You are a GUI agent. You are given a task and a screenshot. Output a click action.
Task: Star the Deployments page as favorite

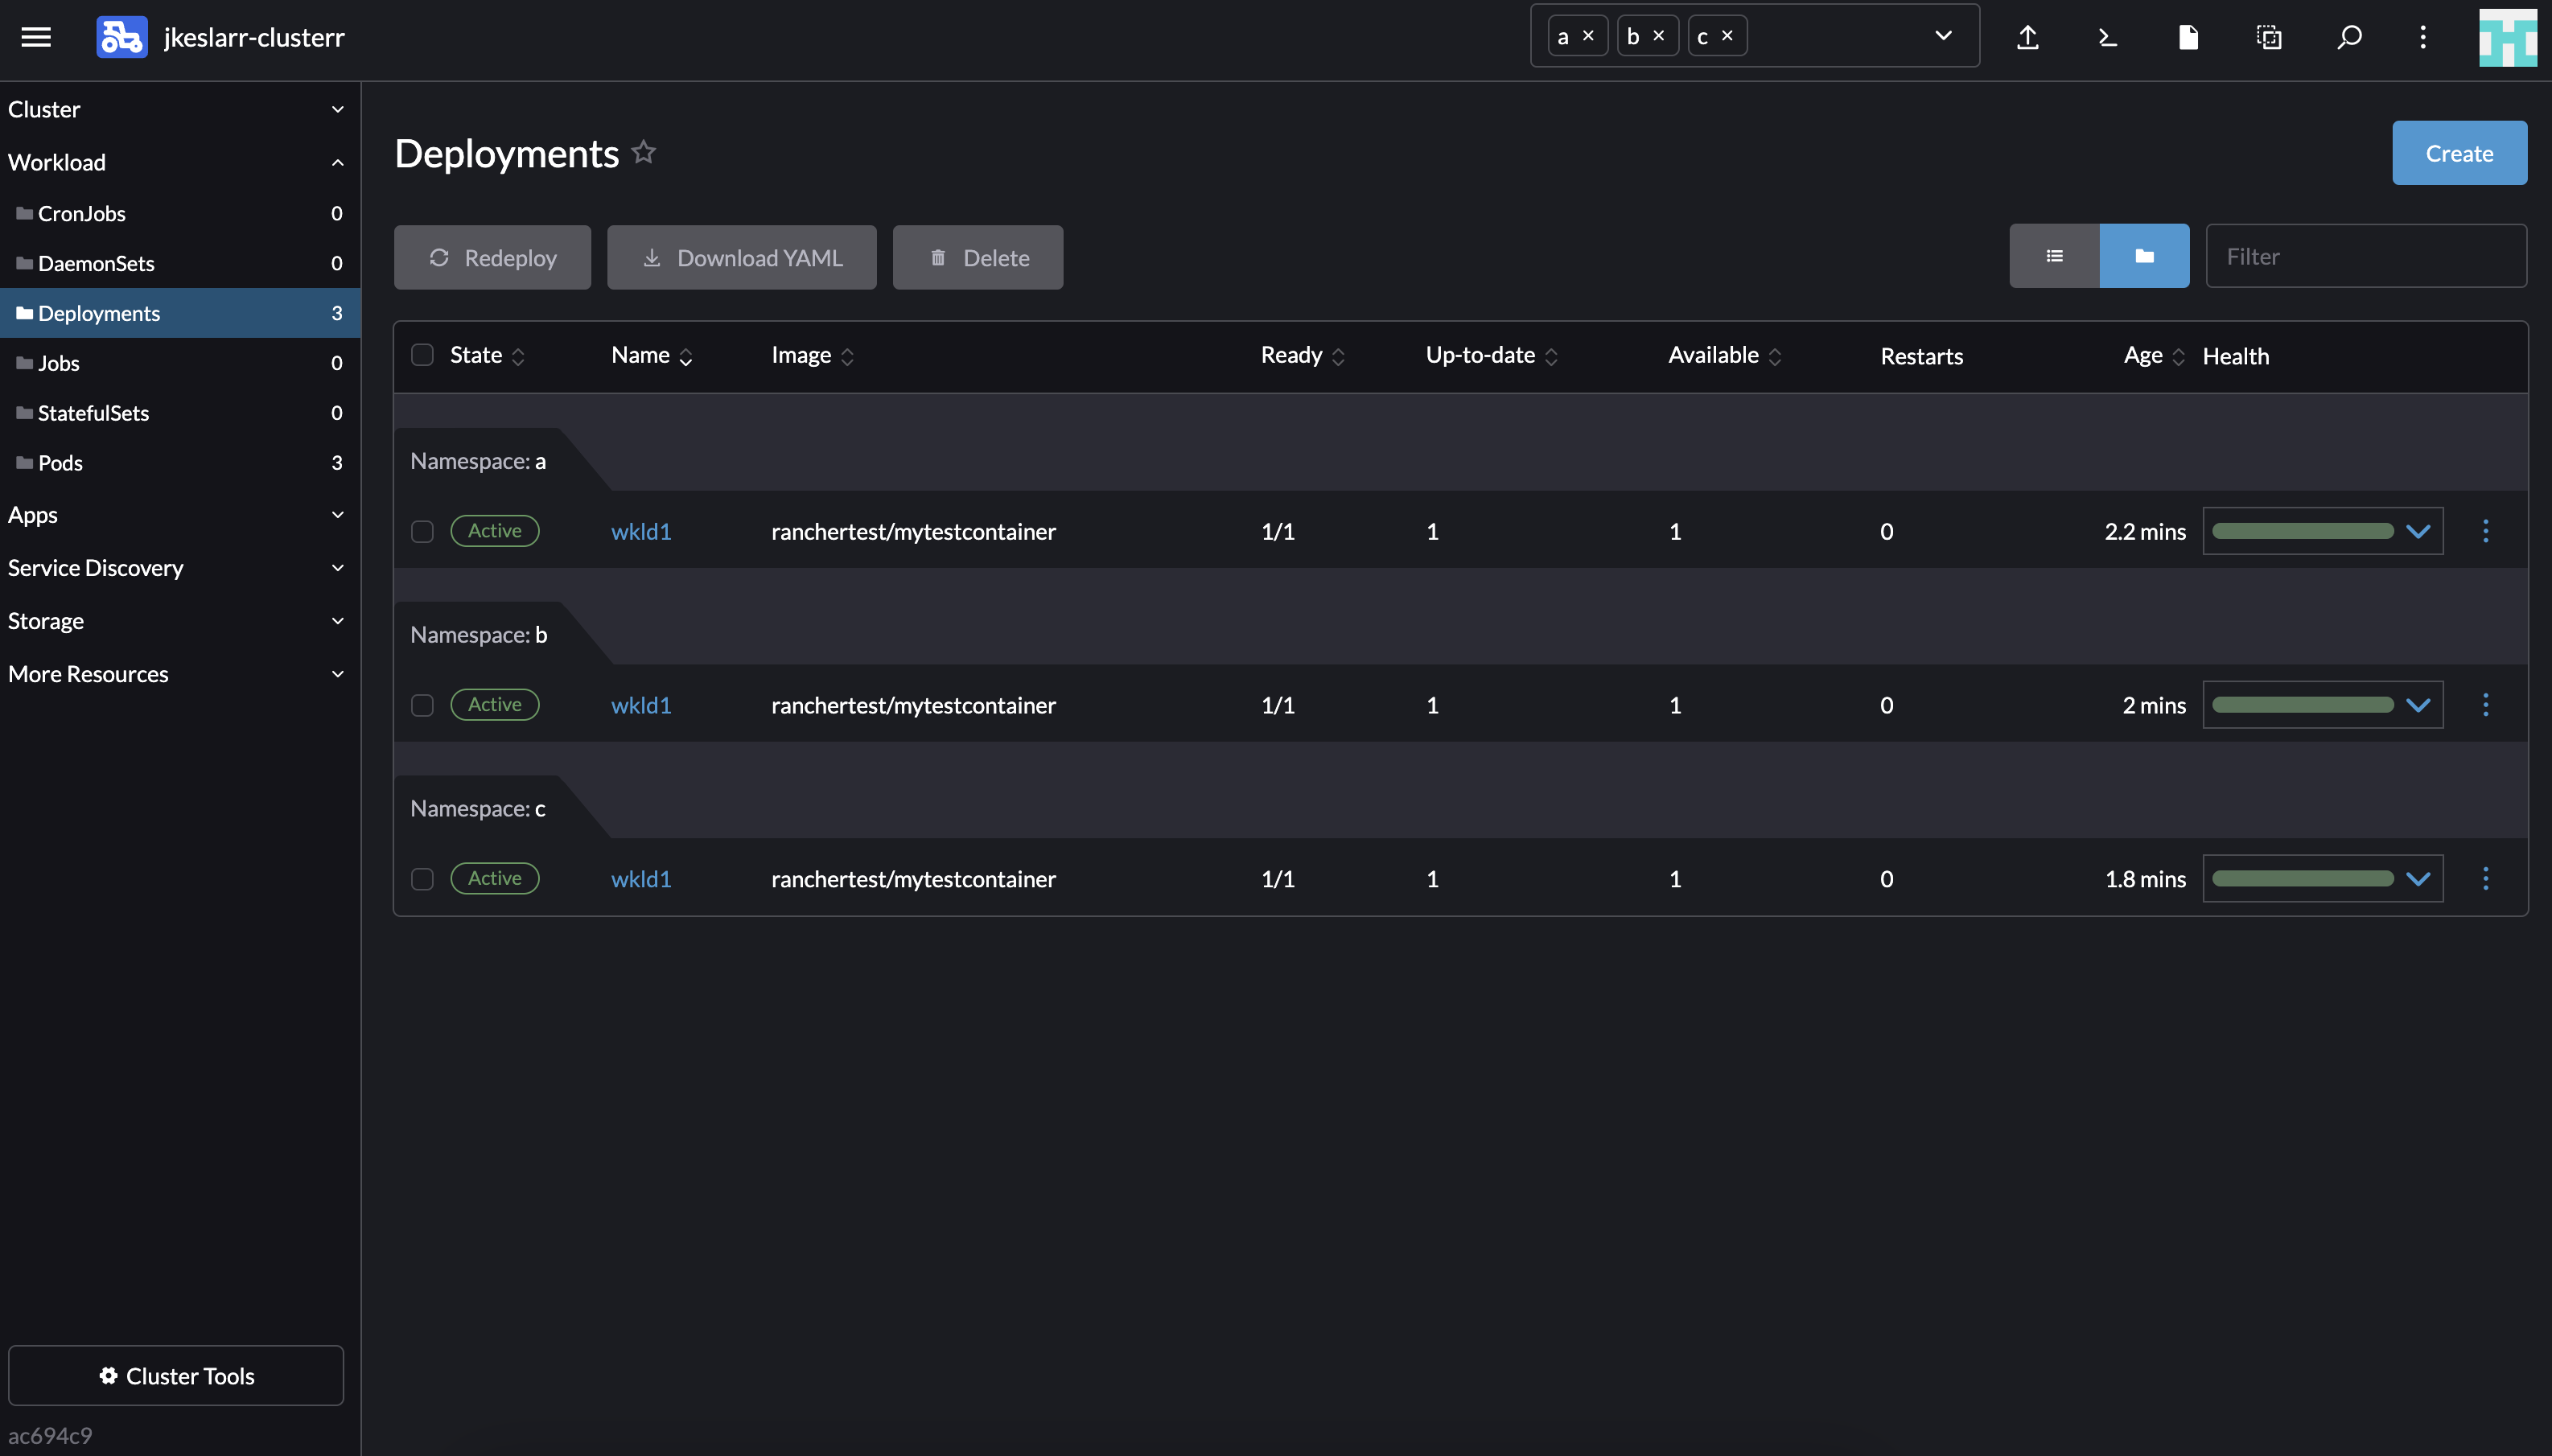643,152
